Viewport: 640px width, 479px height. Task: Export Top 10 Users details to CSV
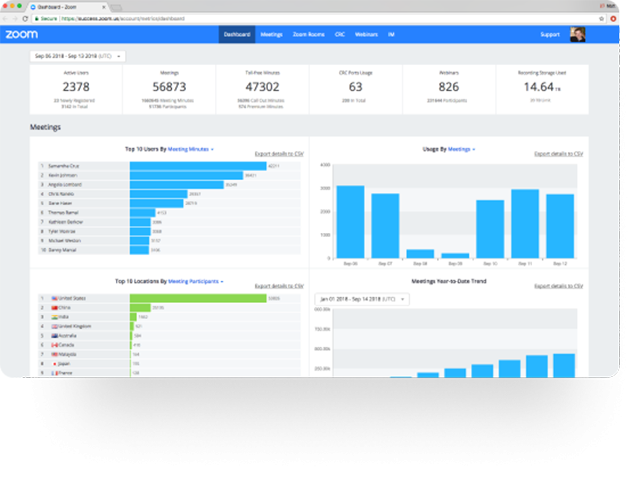pos(279,154)
